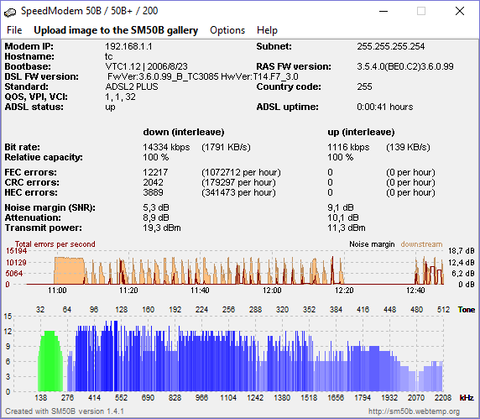Open the Help menu
Image resolution: width=480 pixels, height=419 pixels.
click(x=267, y=30)
